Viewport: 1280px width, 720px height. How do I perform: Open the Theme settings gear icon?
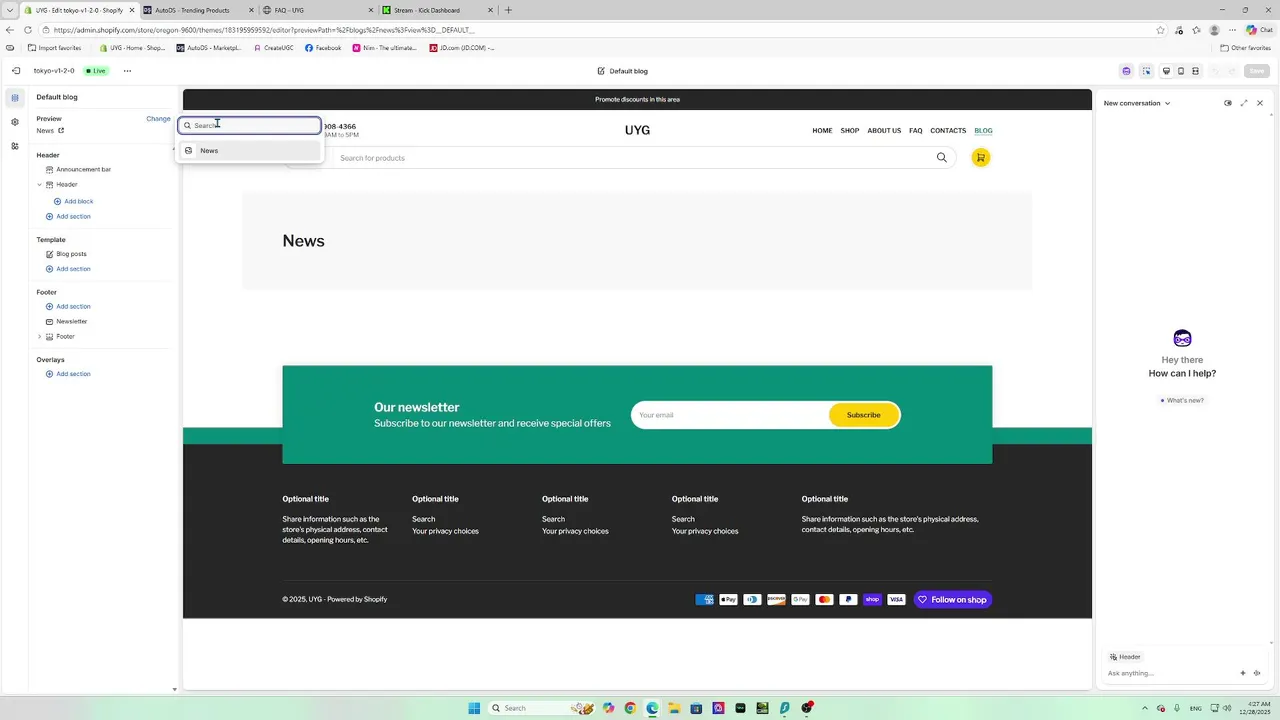click(x=15, y=122)
